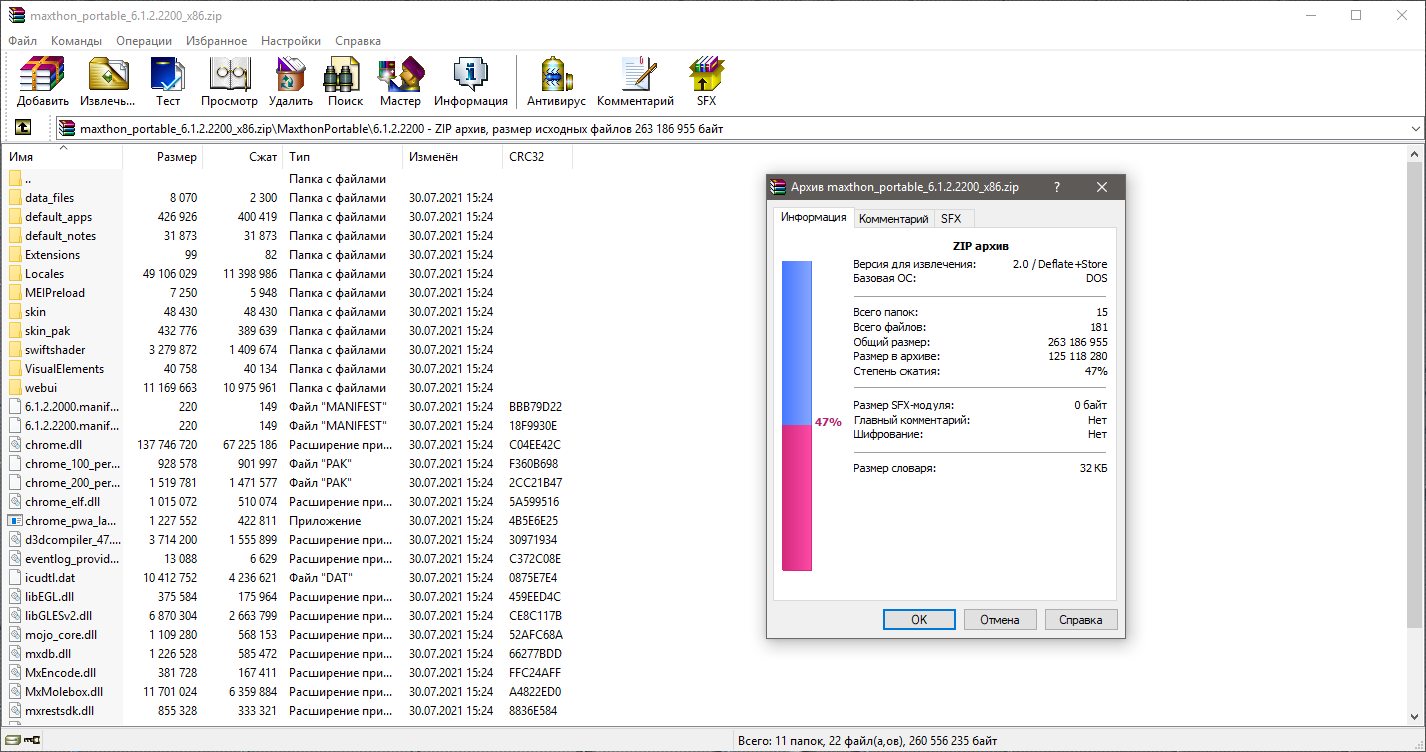Click the Добавить (Add) toolbar icon
Screen dimensions: 1426x752
43,82
